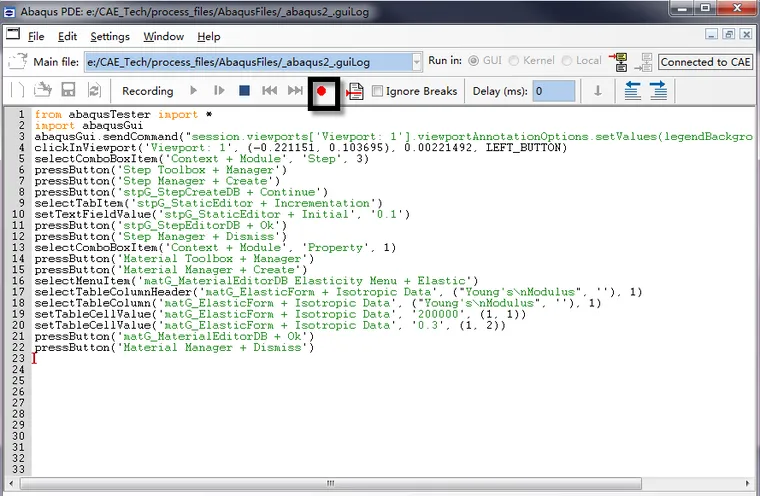Click line 4 starting with clickInViewport
This screenshot has height=496, width=760.
click(x=301, y=148)
